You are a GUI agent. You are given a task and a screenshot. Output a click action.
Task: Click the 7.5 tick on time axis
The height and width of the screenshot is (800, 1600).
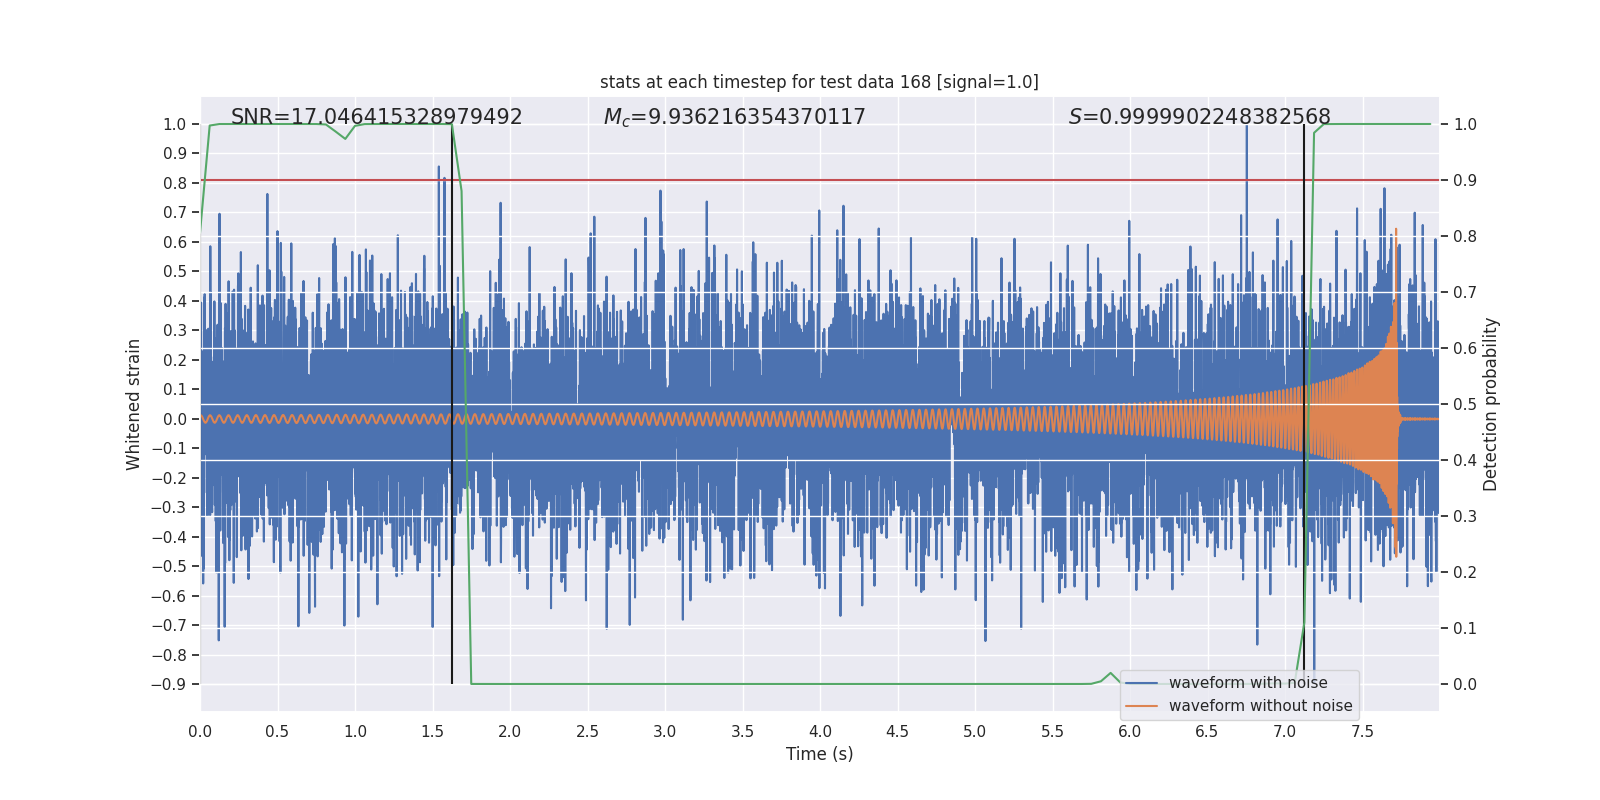point(1362,731)
